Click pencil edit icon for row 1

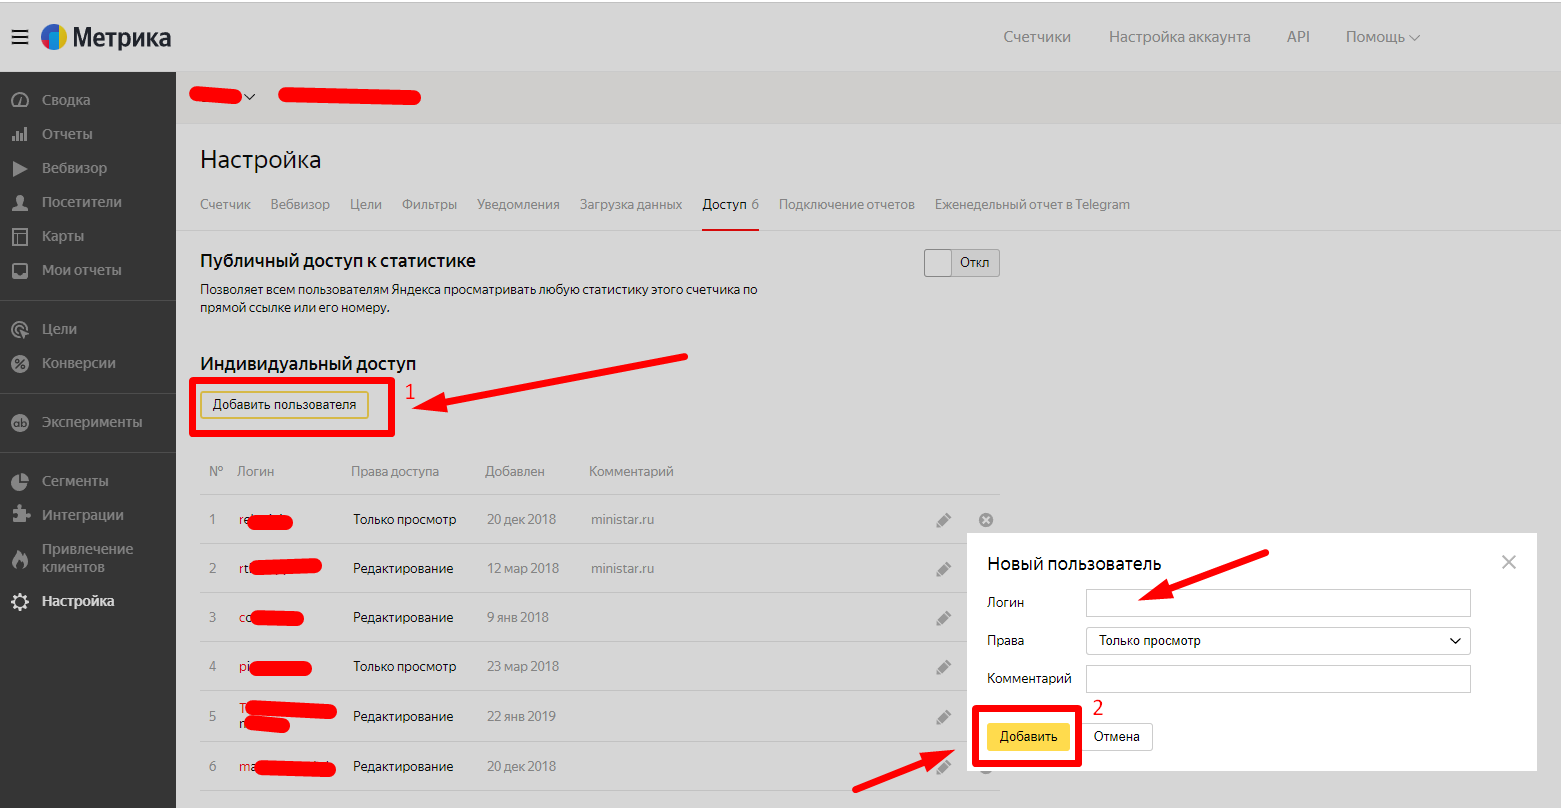click(x=943, y=520)
